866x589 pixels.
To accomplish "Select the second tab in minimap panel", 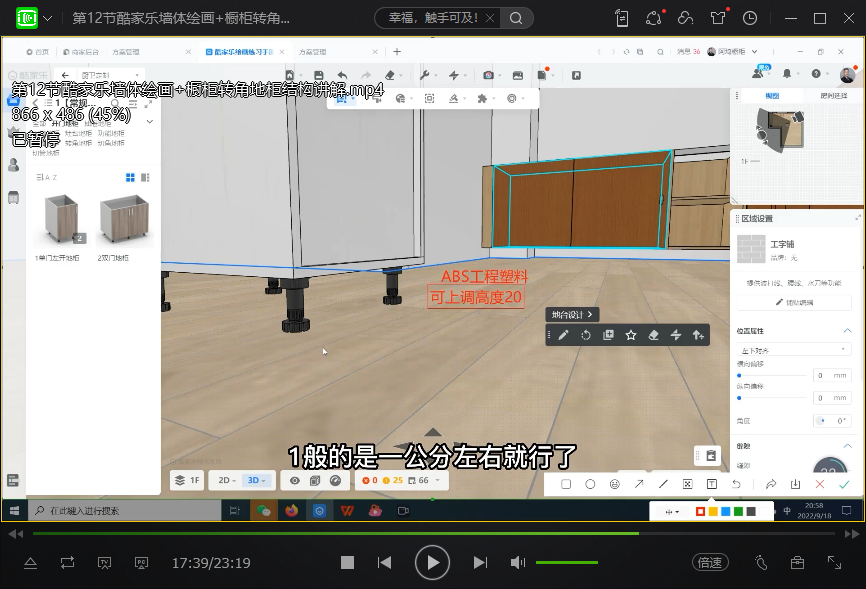I will [833, 96].
